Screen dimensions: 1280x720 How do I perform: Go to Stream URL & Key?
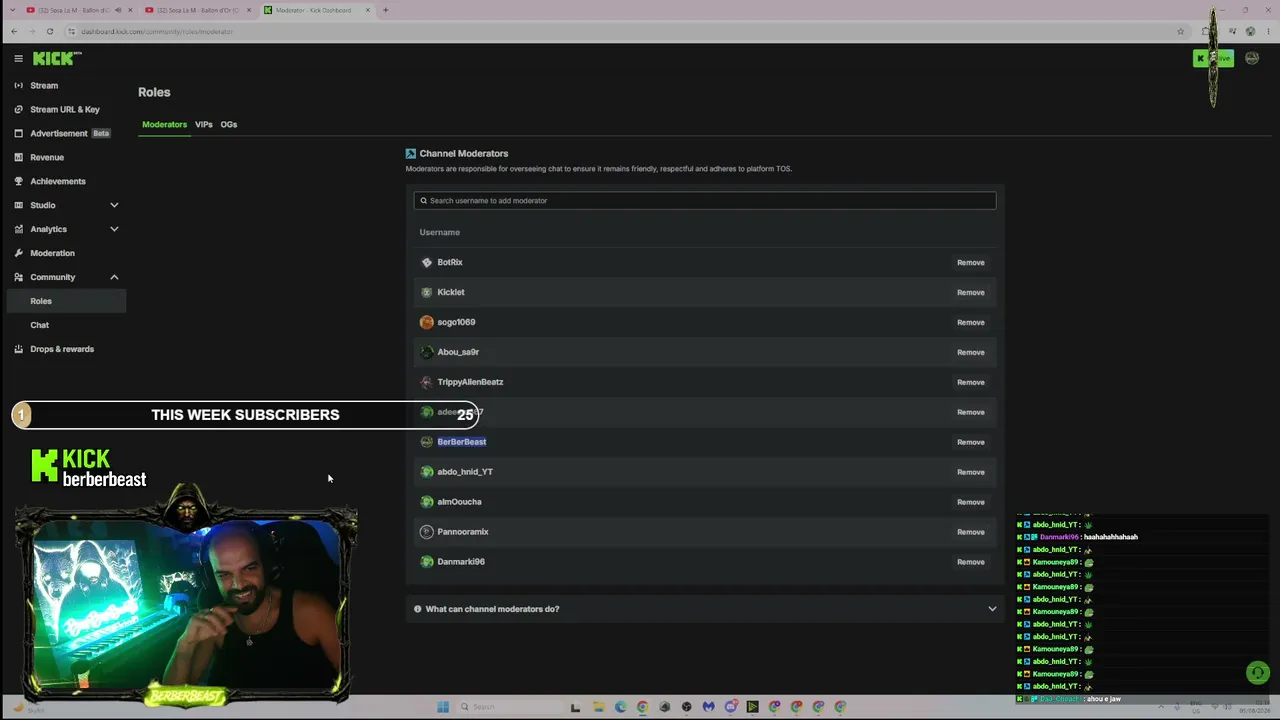pos(65,110)
